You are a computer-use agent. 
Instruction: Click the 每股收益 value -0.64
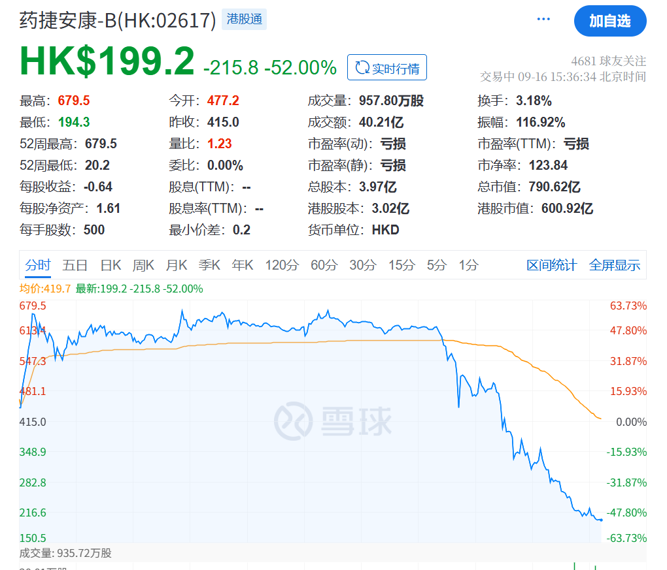[x=98, y=187]
